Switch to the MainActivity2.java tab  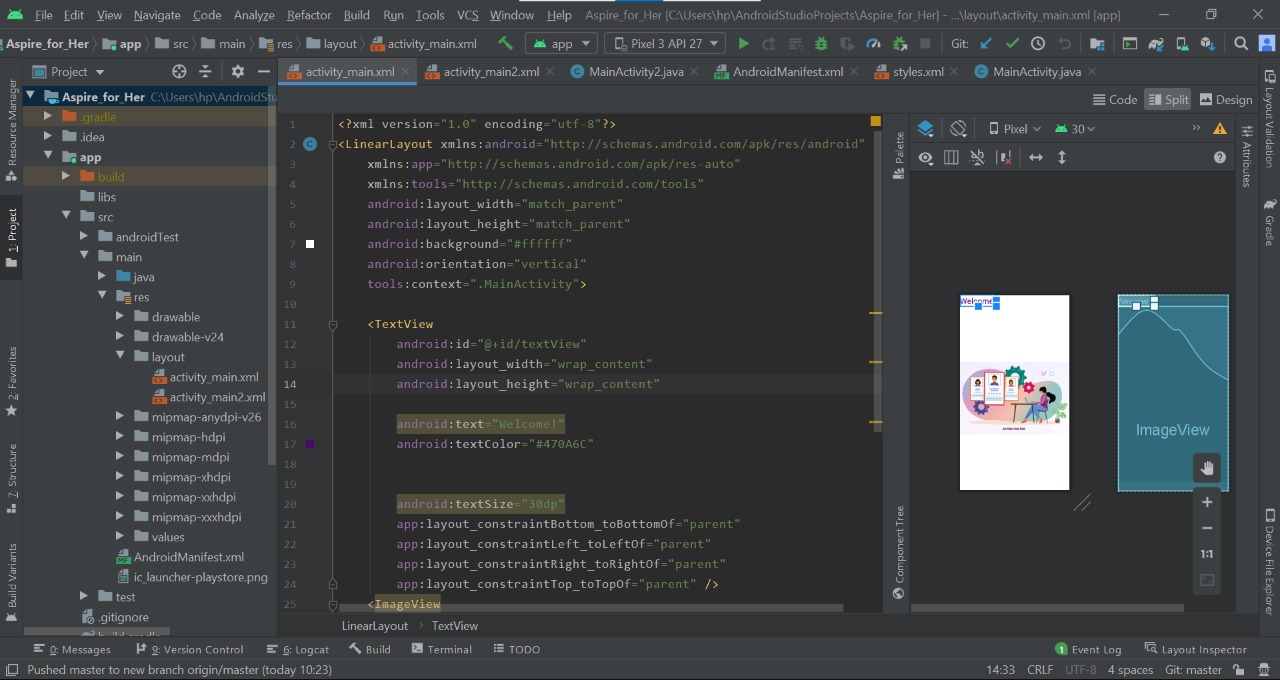point(635,72)
